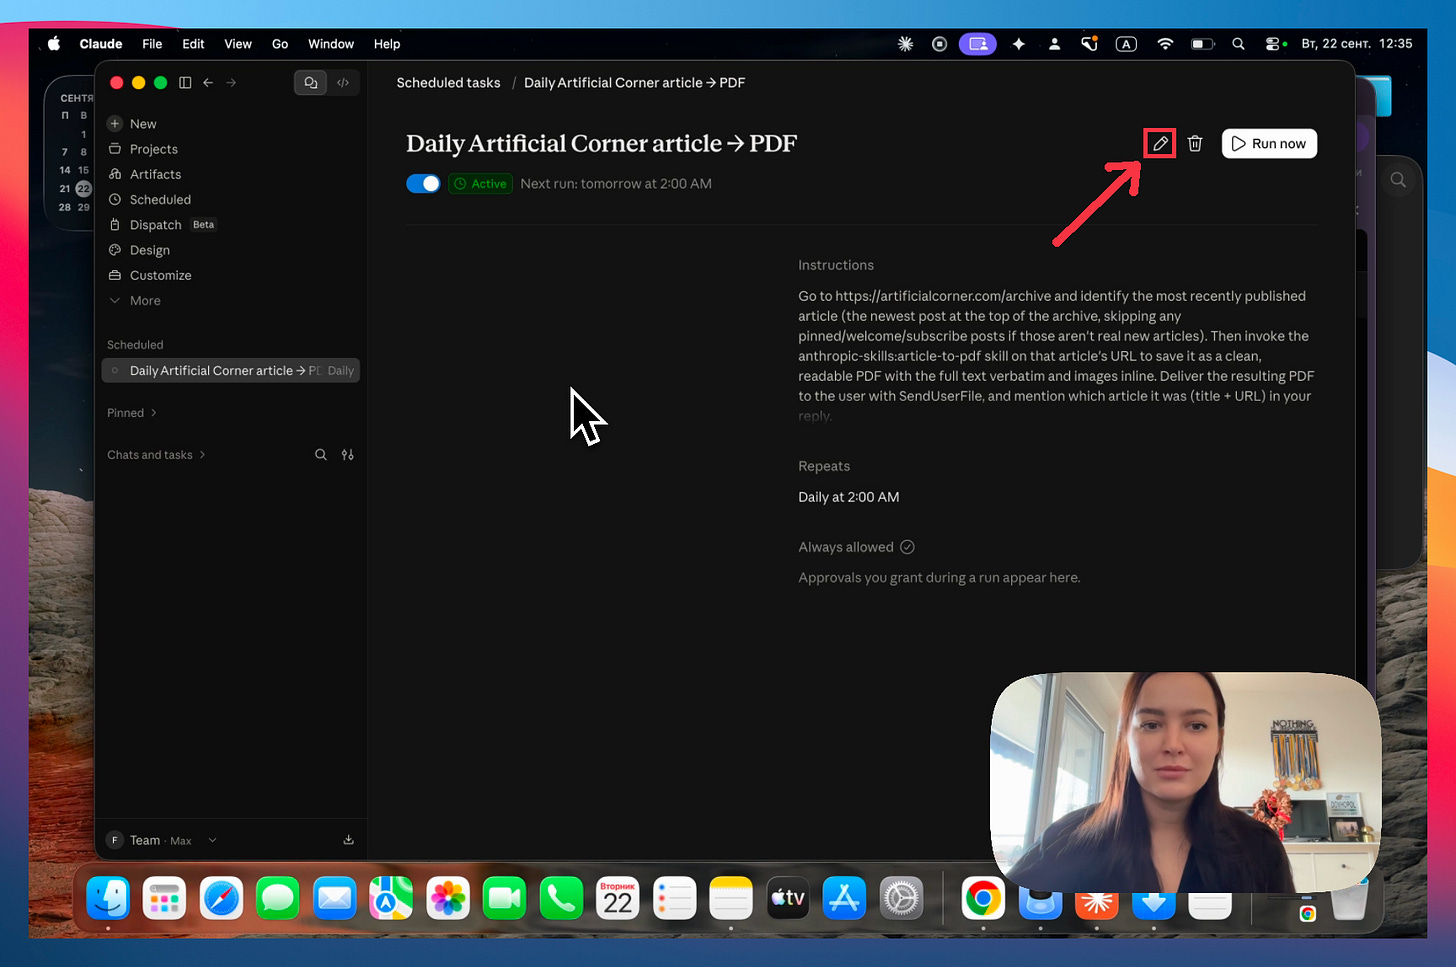
Task: Open Artifacts in the sidebar
Action: 155,174
